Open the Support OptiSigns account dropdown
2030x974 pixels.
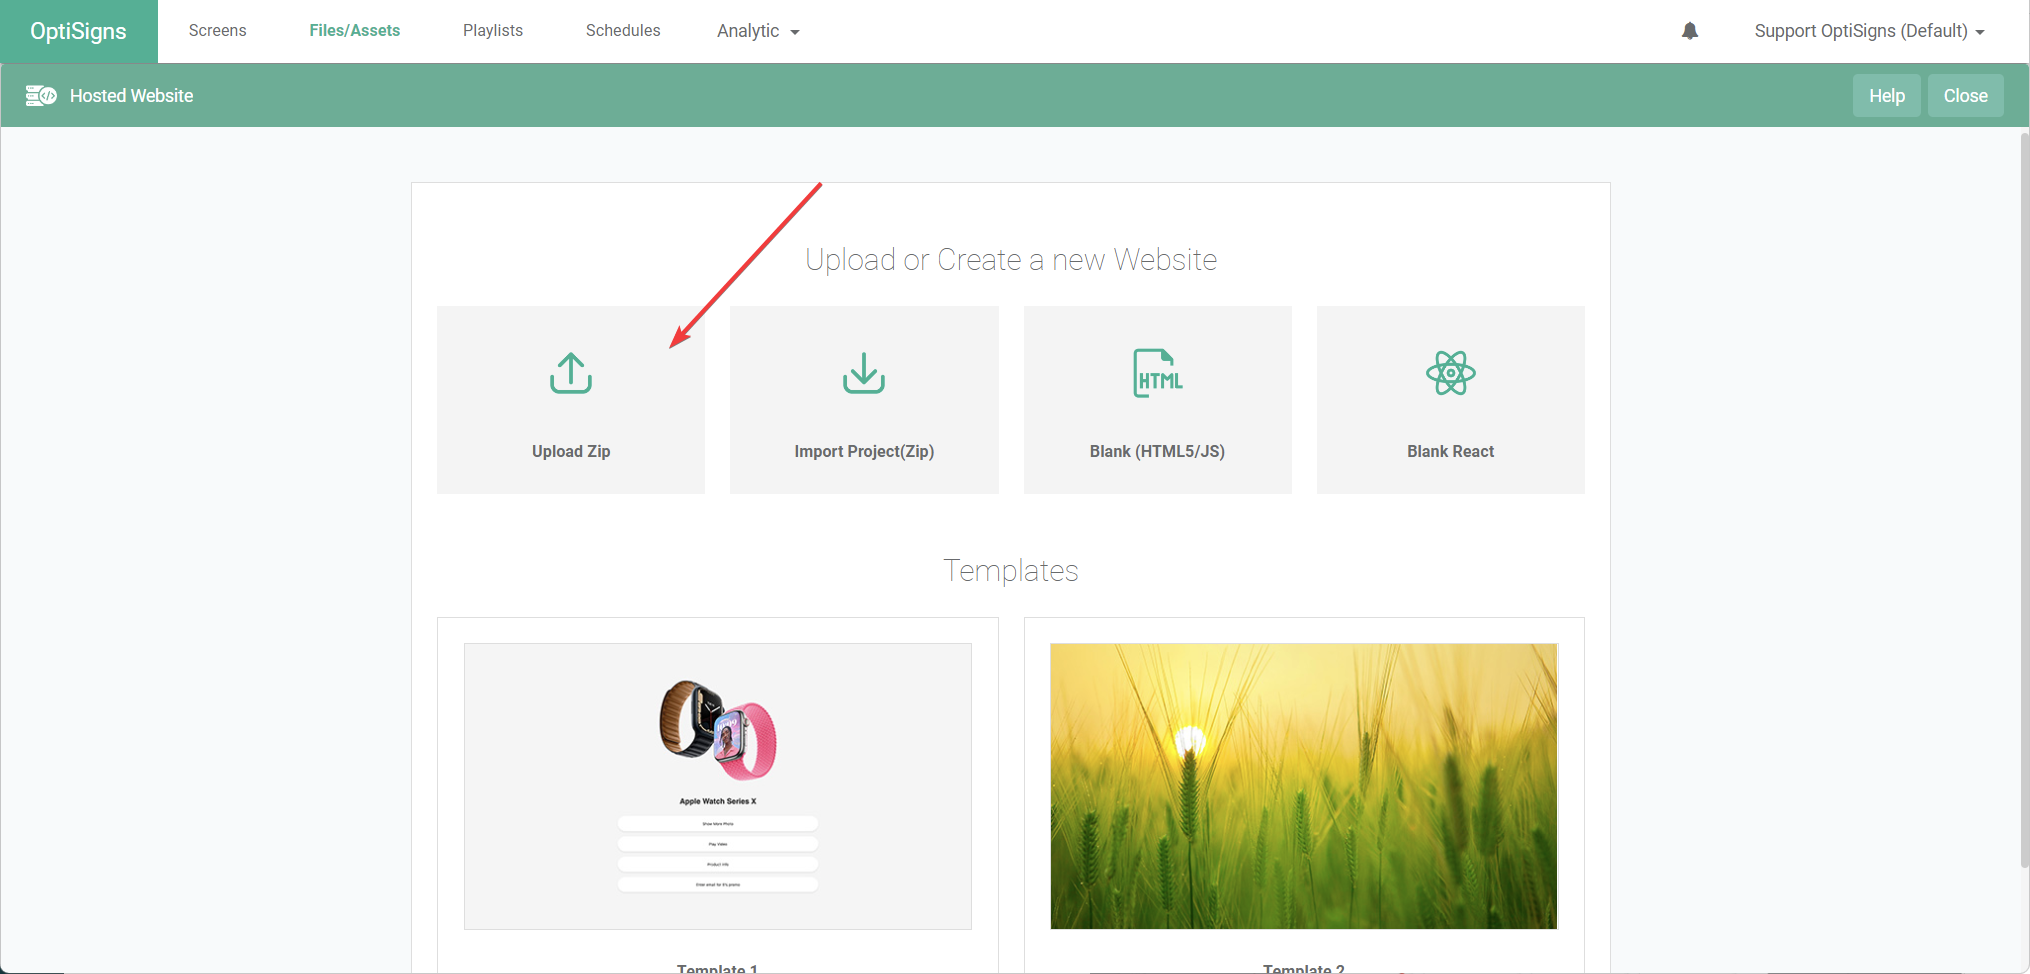tap(1868, 31)
